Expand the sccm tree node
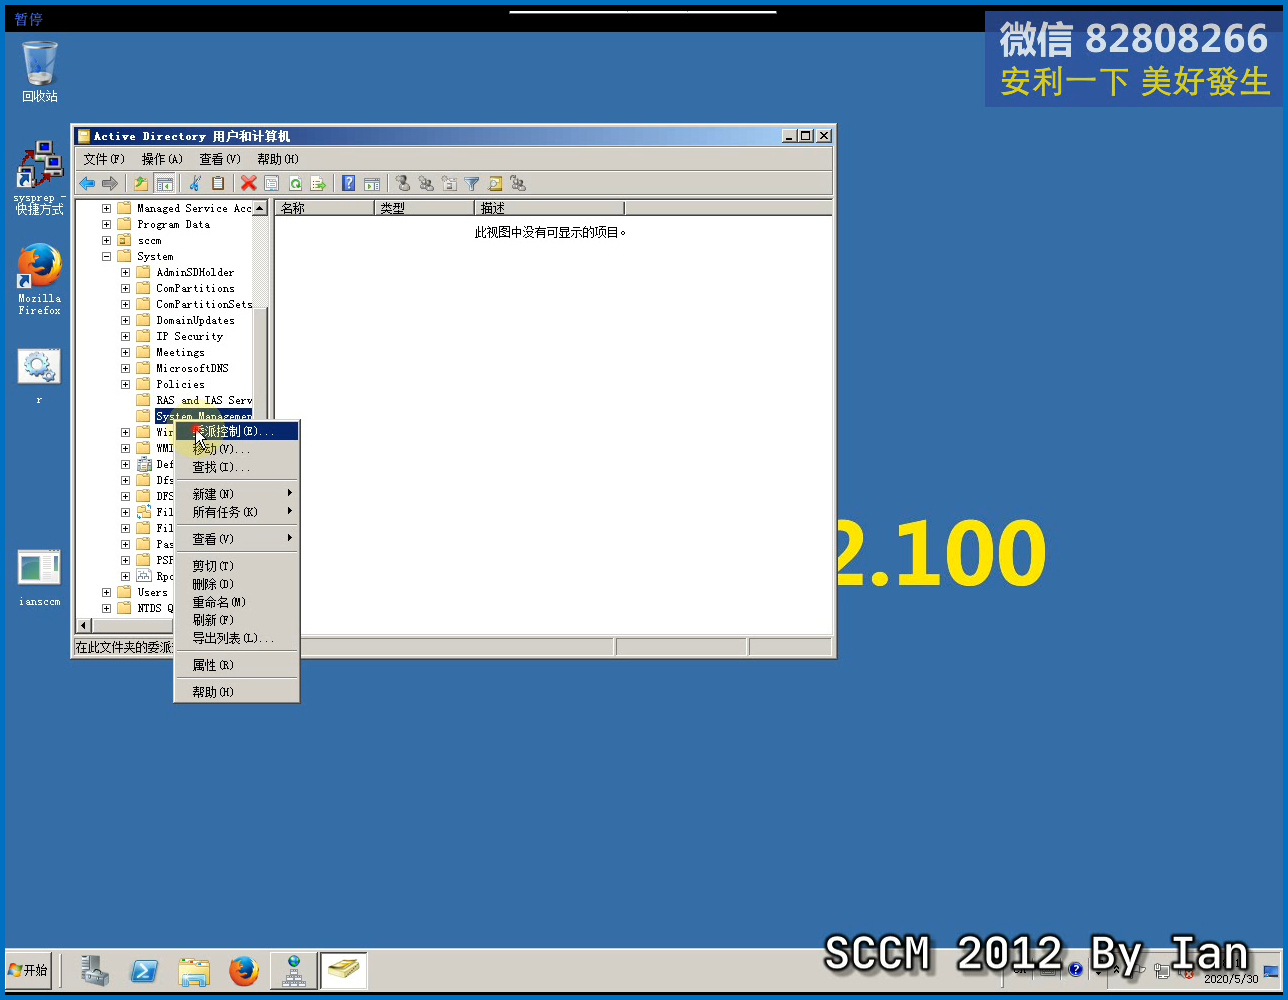The width and height of the screenshot is (1288, 1000). [106, 241]
